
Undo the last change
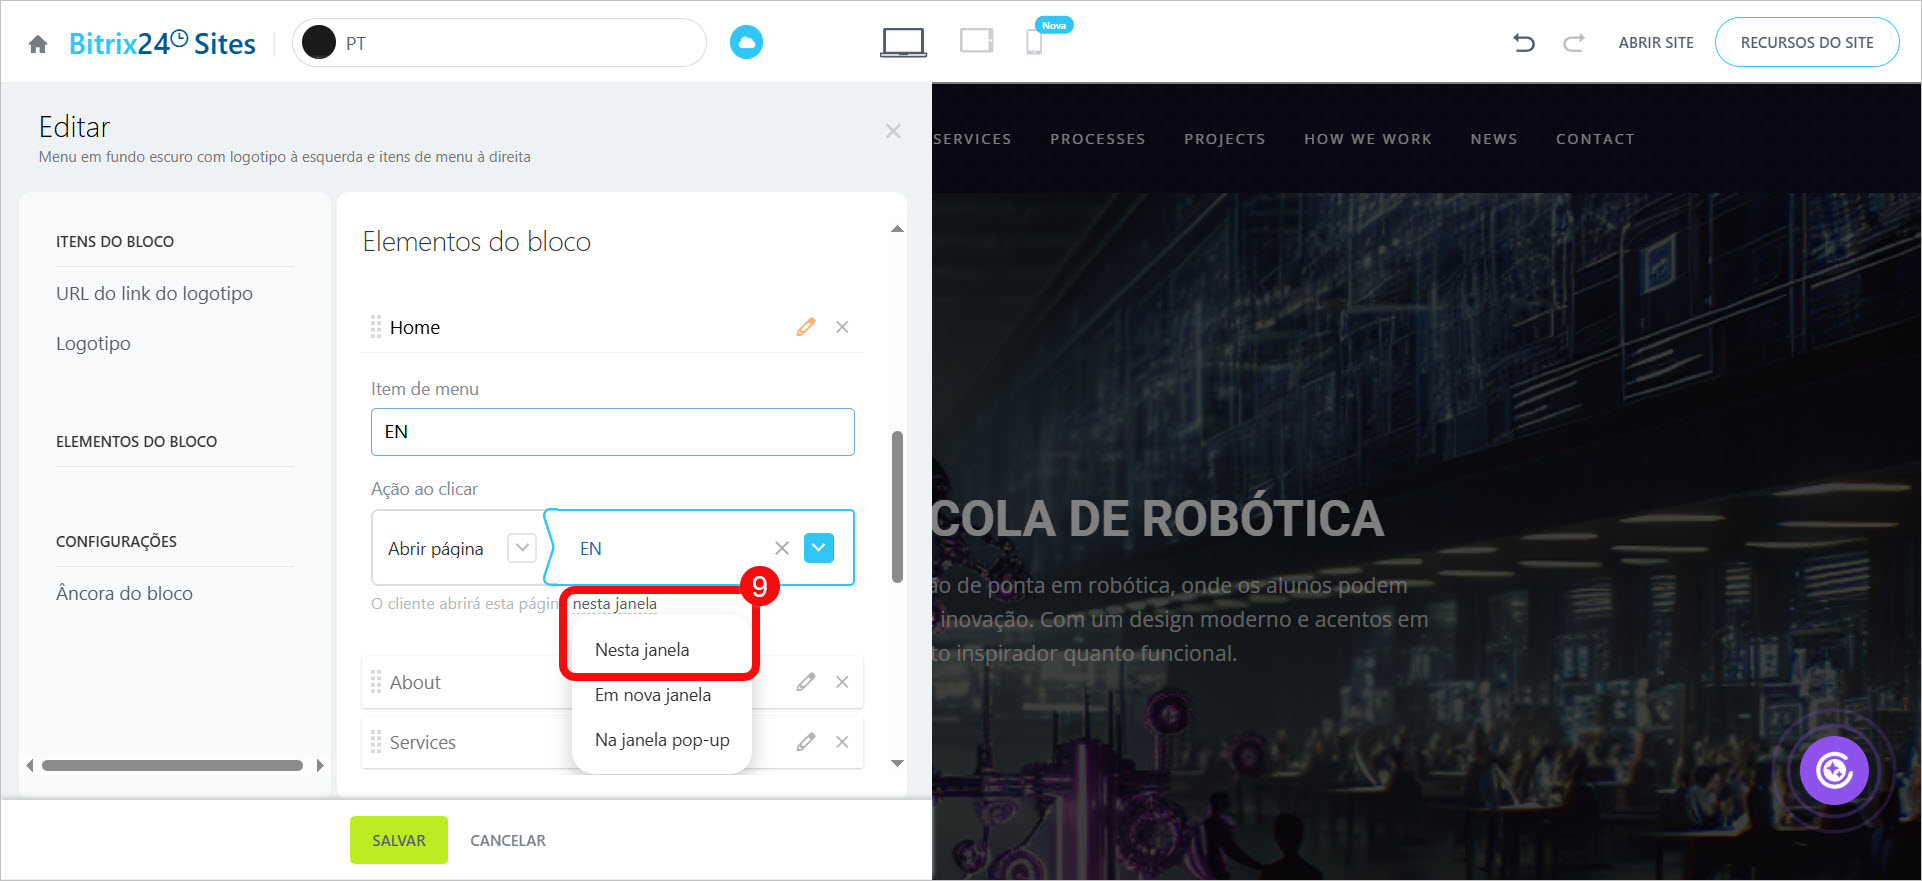[1524, 43]
